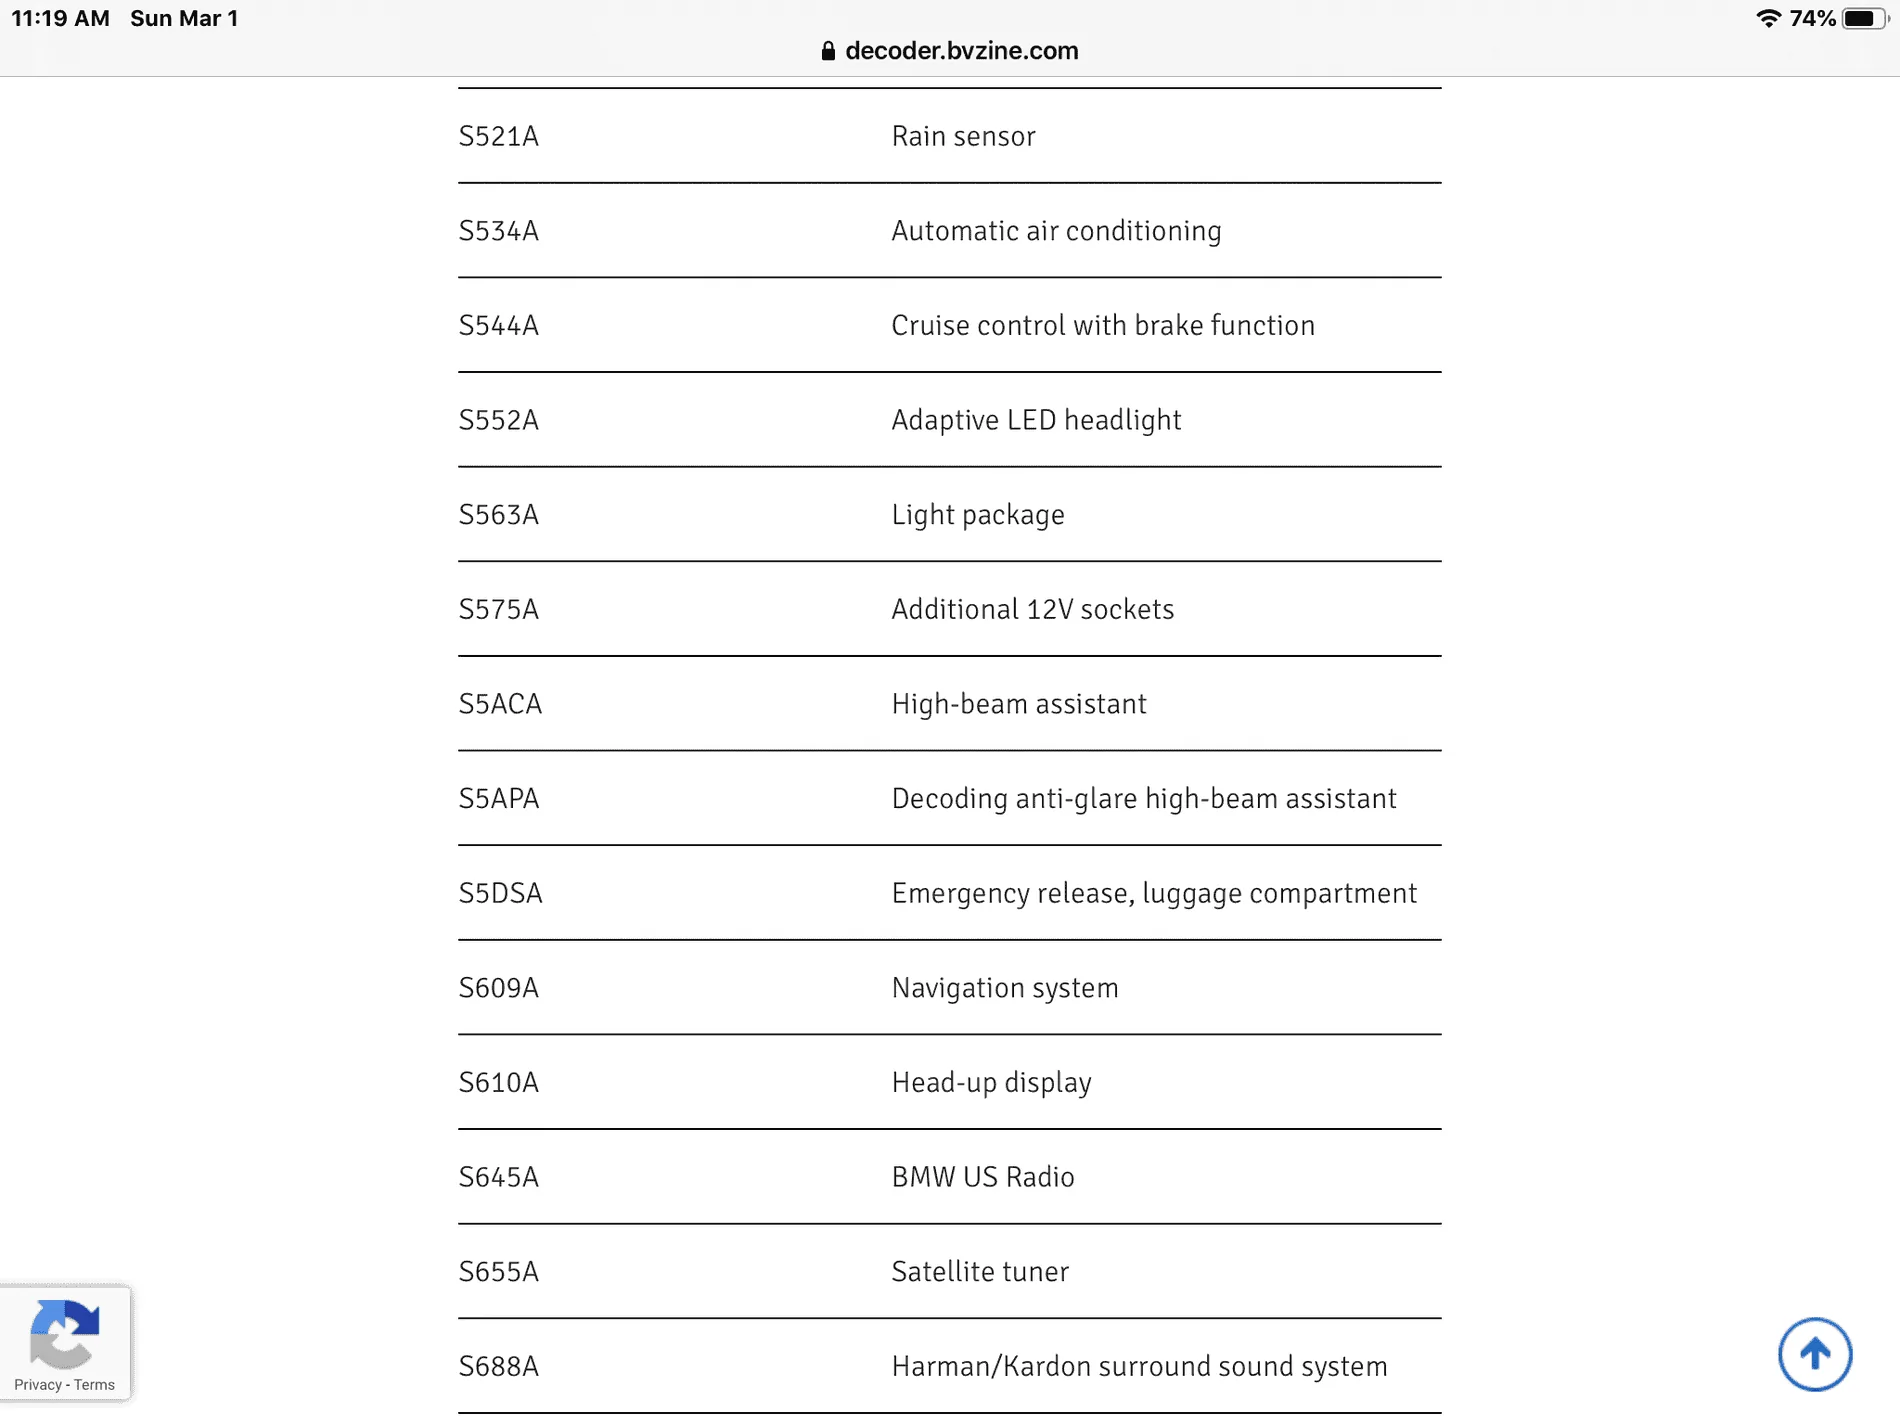The height and width of the screenshot is (1425, 1900).
Task: Tap the Wi-Fi status icon
Action: [1768, 18]
